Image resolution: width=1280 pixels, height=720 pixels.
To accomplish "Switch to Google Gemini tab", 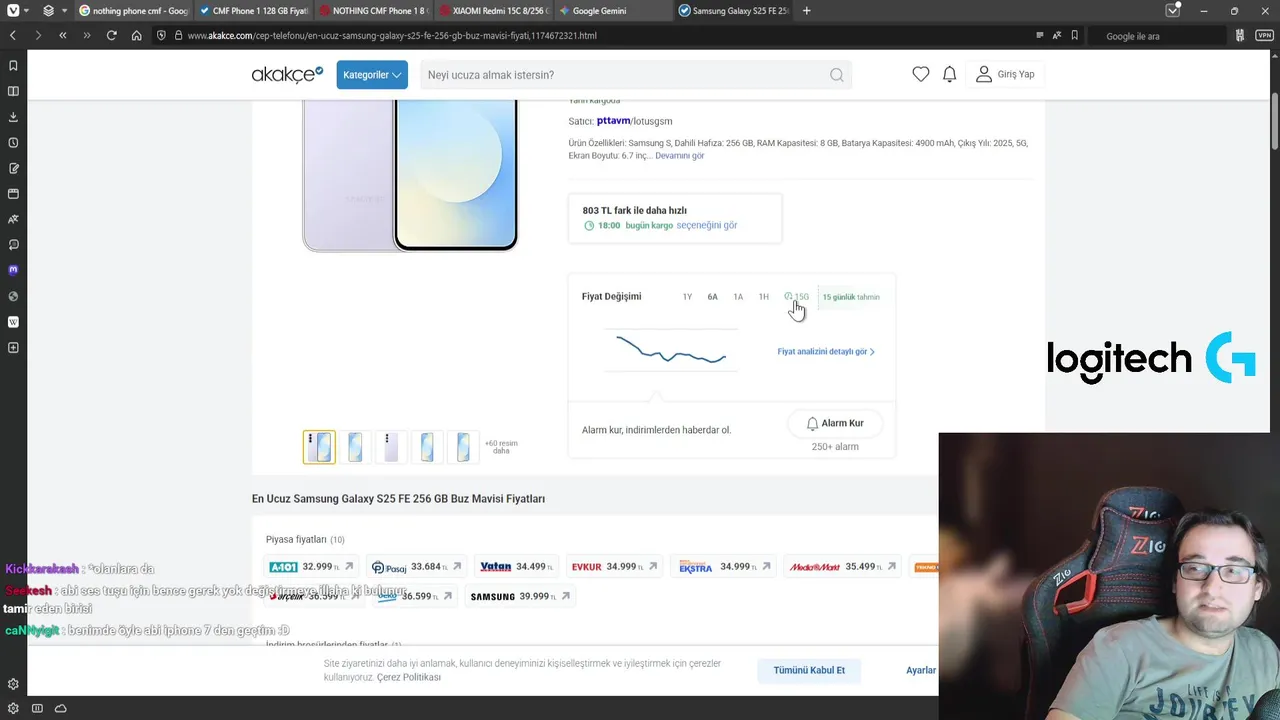I will (x=613, y=11).
